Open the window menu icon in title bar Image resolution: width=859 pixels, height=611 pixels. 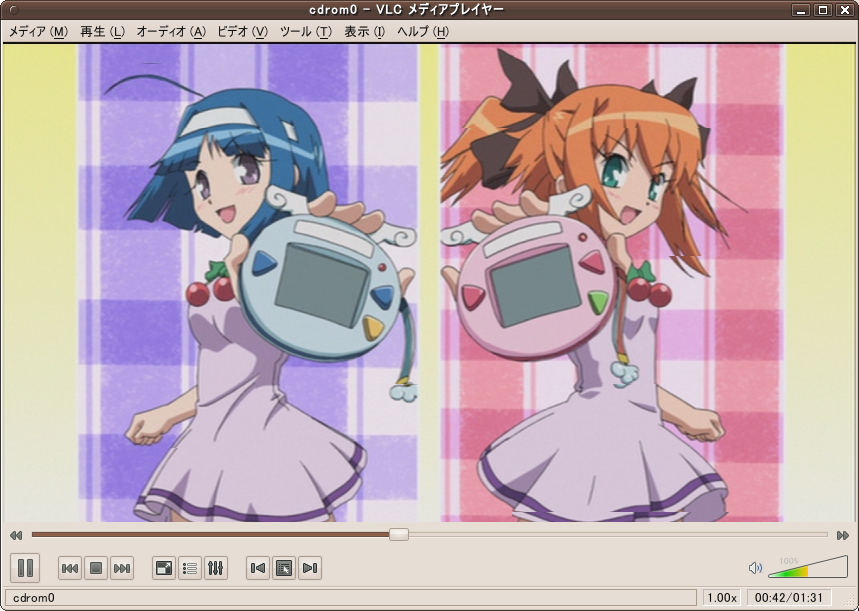(x=14, y=10)
